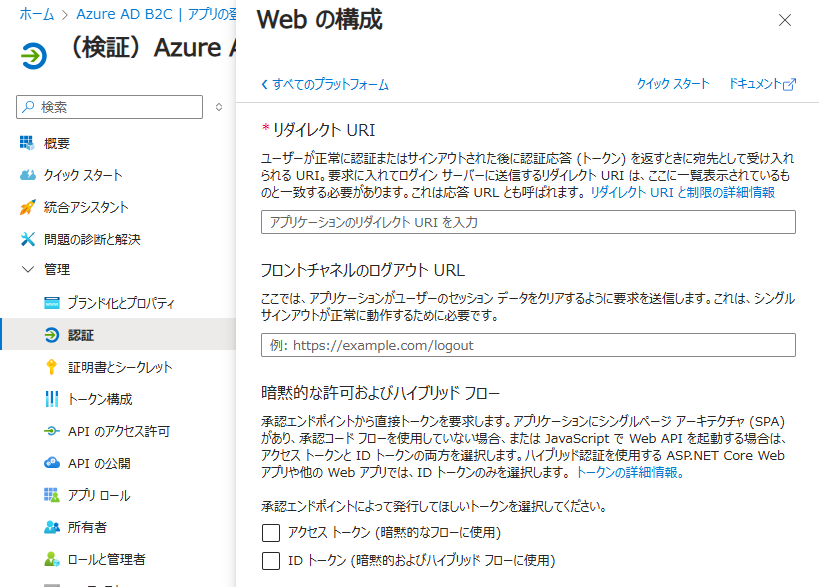This screenshot has width=819, height=587.
Task: Click the トークン構成 bars icon
Action: 52,399
